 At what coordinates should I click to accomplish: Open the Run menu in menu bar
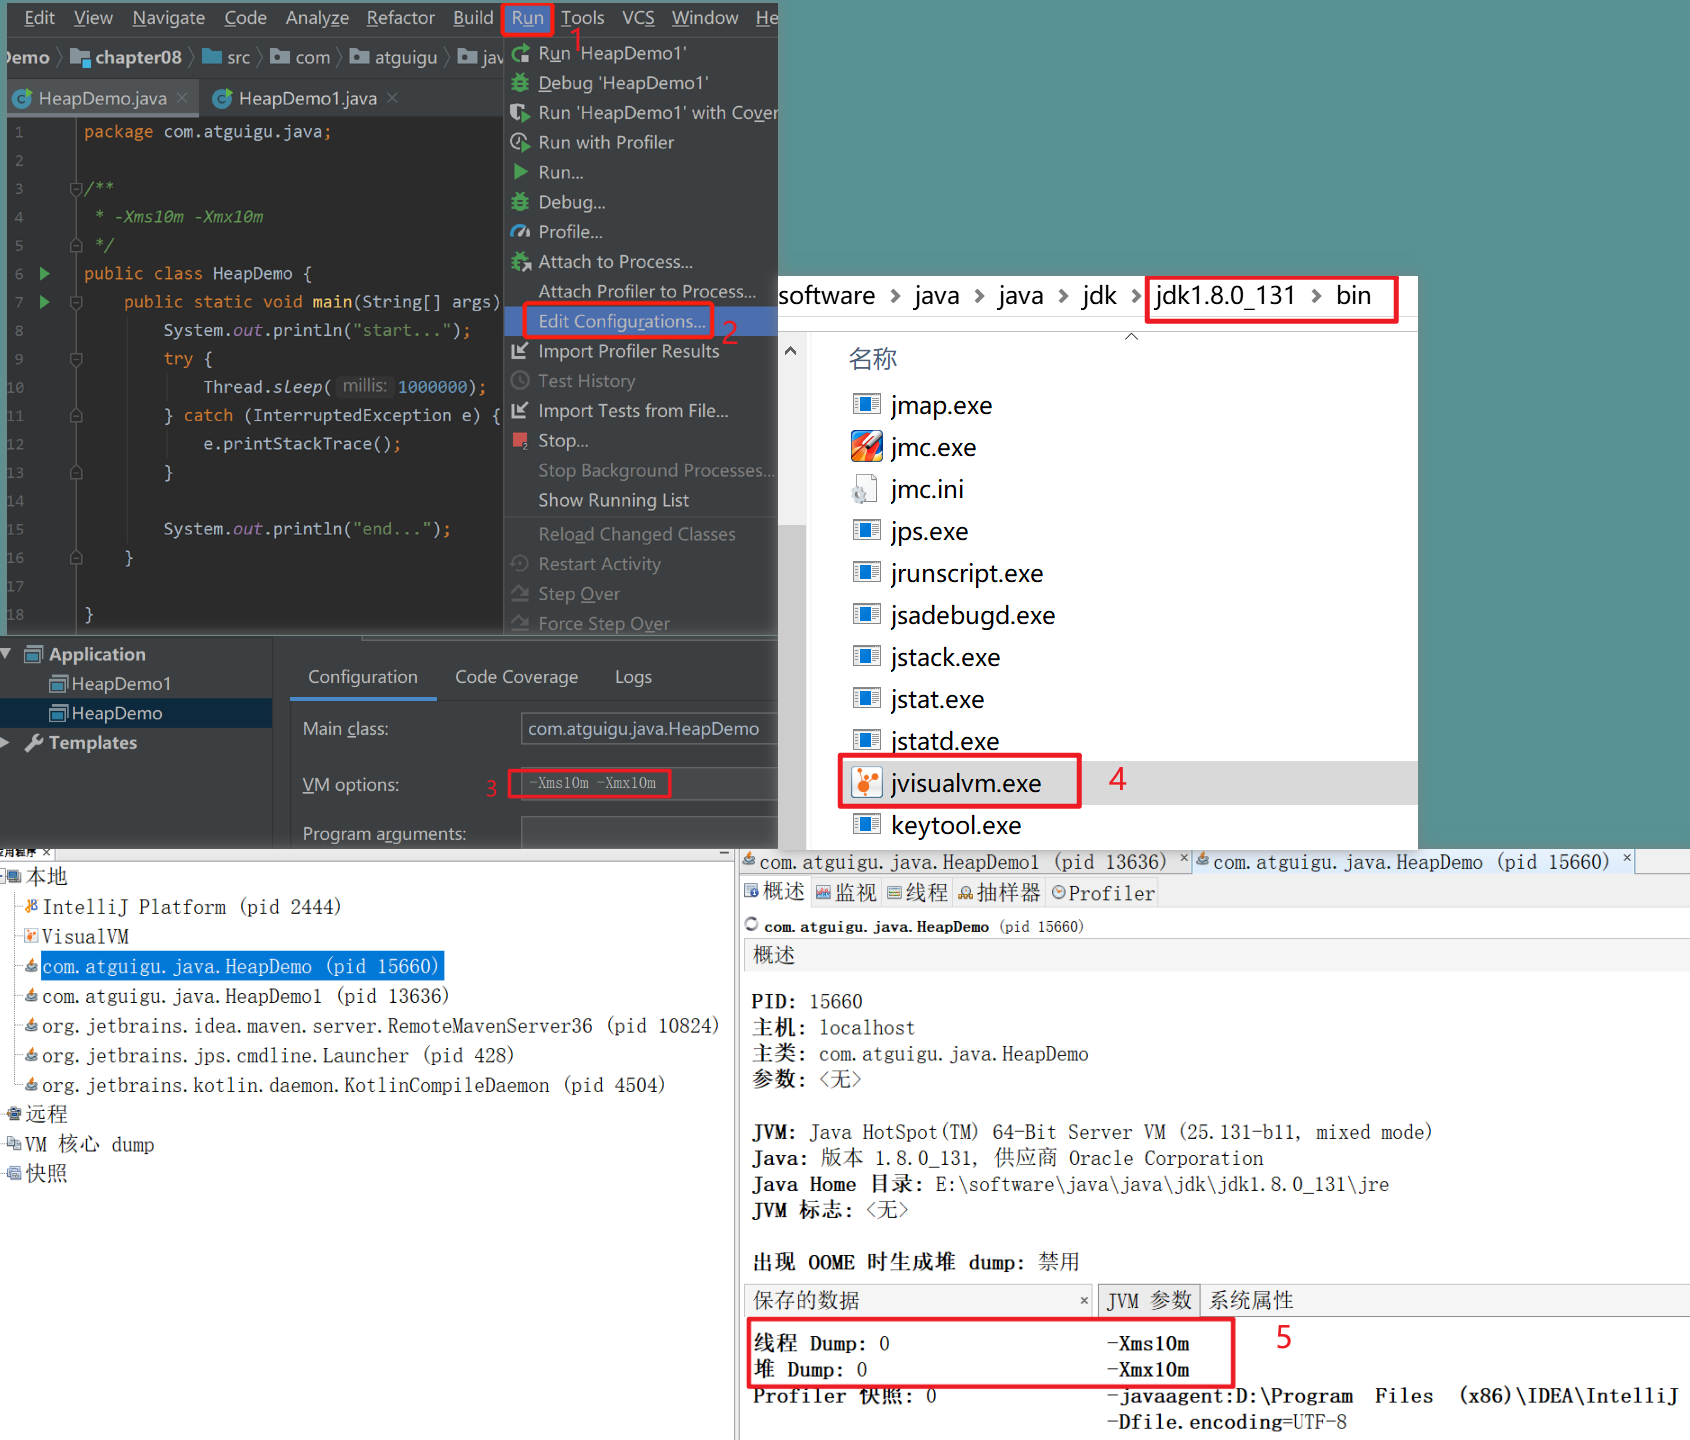[x=528, y=18]
